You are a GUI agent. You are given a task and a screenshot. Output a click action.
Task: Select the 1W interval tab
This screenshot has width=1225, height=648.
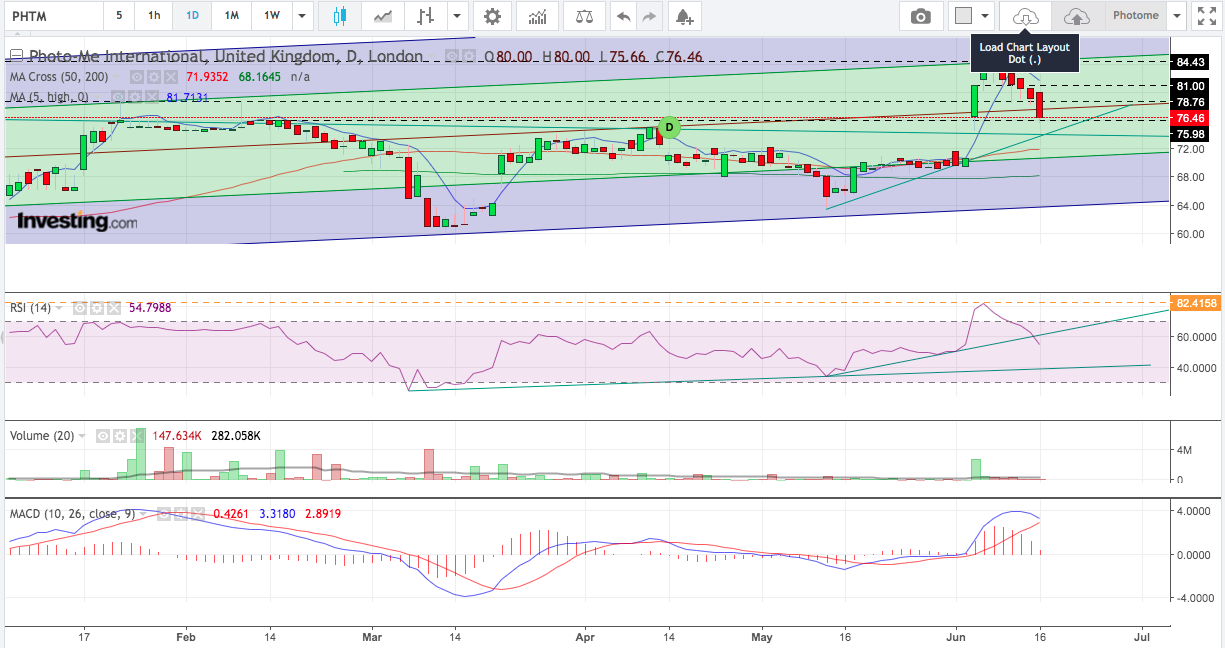click(271, 16)
